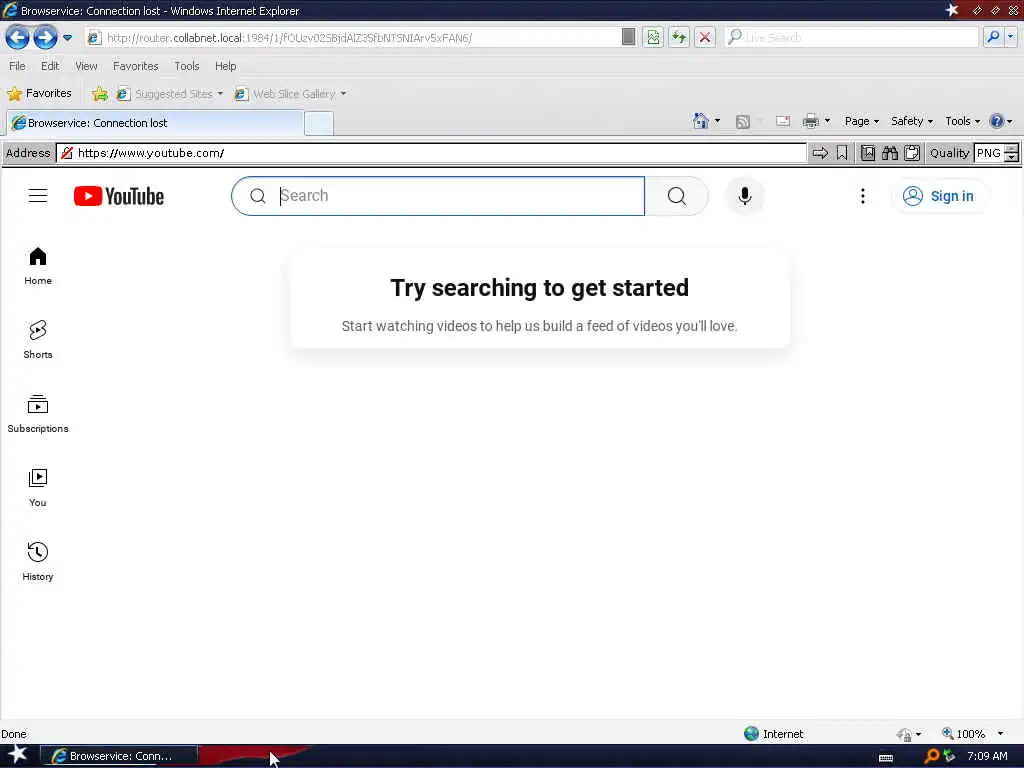Open the recent pages dropdown arrow
Screen dimensions: 1024x768
click(x=67, y=38)
